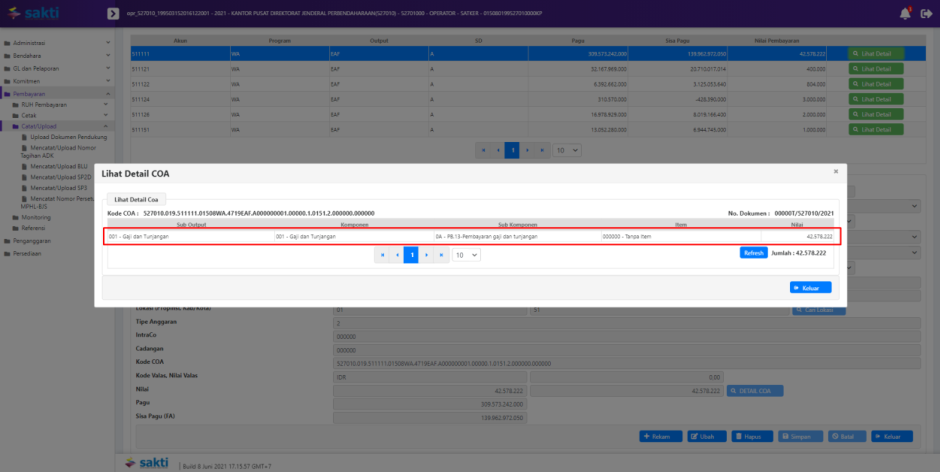Click page 1 in dialog pagination
This screenshot has height=472, width=941.
tap(410, 255)
